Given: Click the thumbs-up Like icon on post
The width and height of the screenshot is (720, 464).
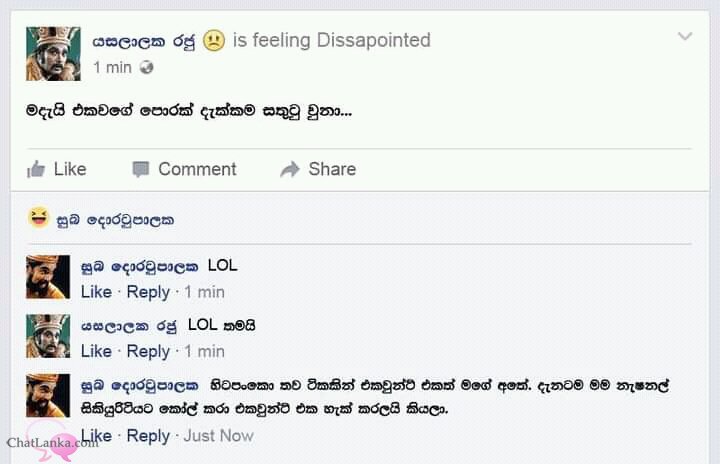Looking at the screenshot, I should [36, 169].
